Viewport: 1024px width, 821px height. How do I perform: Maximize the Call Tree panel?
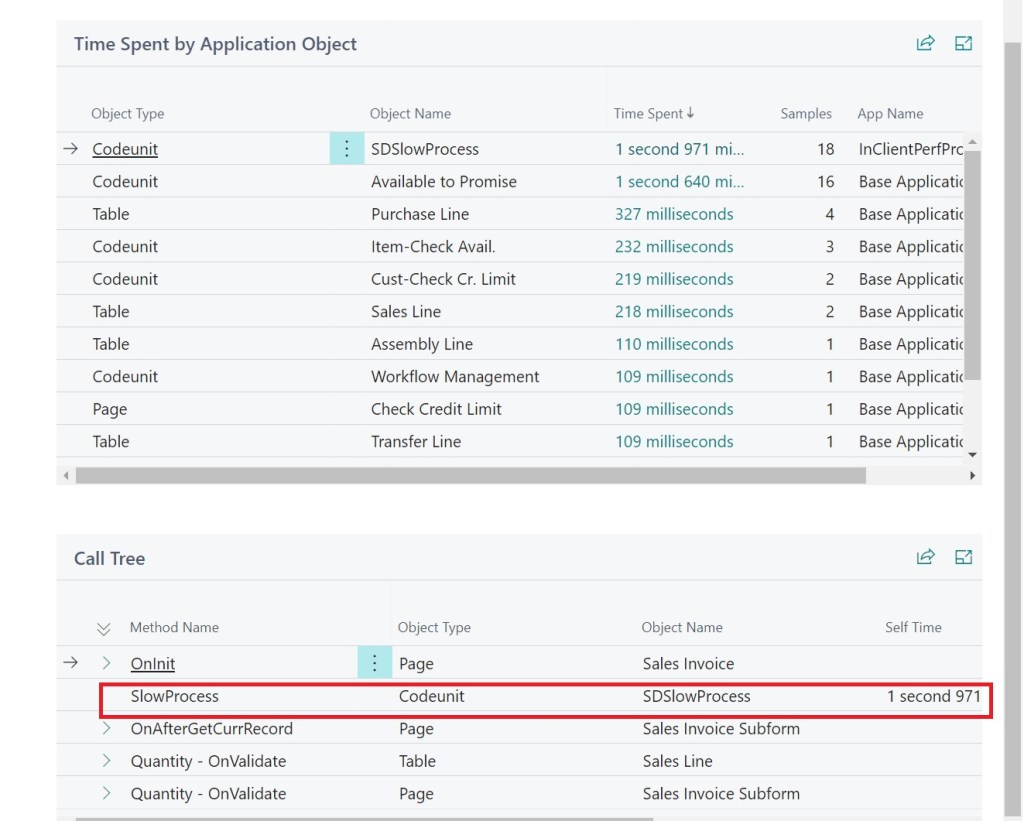pyautogui.click(x=963, y=557)
